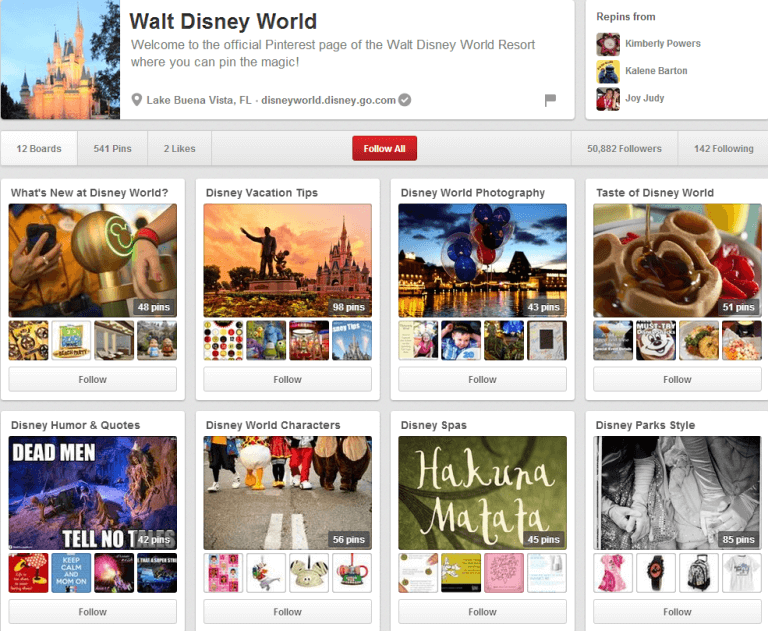768x631 pixels.
Task: Follow the Taste of Disney World board
Action: pyautogui.click(x=677, y=379)
